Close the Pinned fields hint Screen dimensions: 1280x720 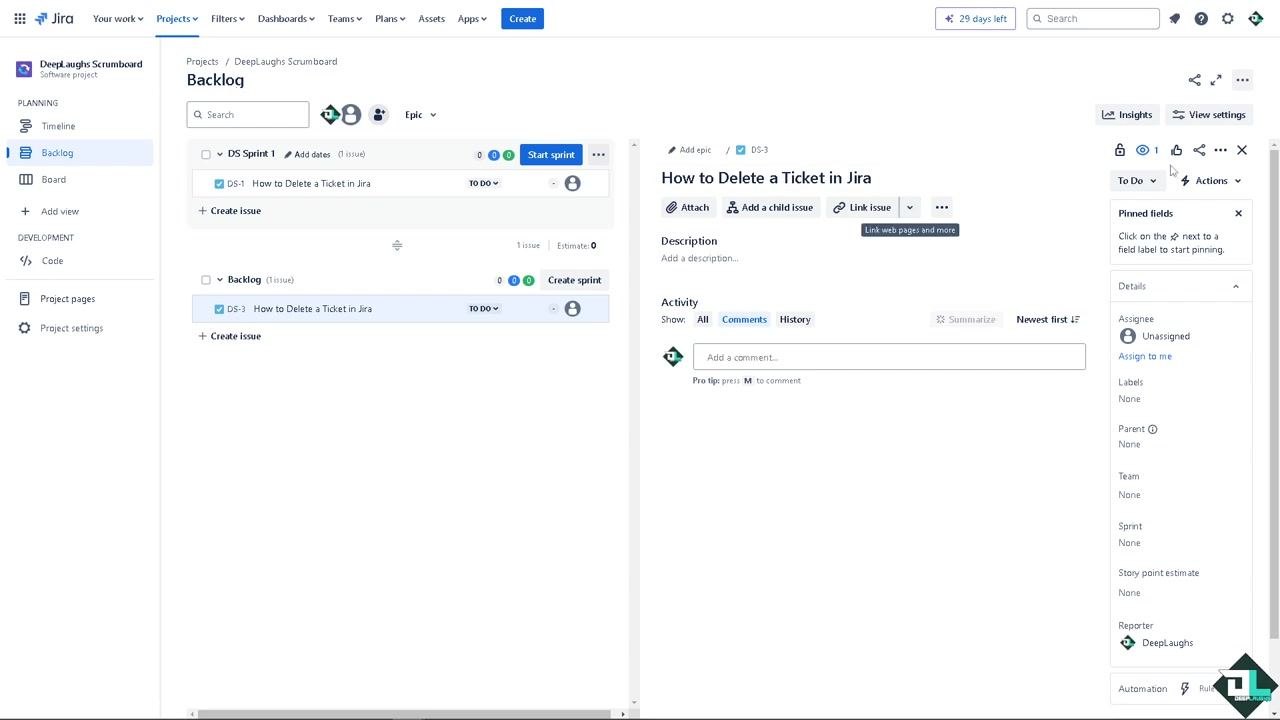1238,213
